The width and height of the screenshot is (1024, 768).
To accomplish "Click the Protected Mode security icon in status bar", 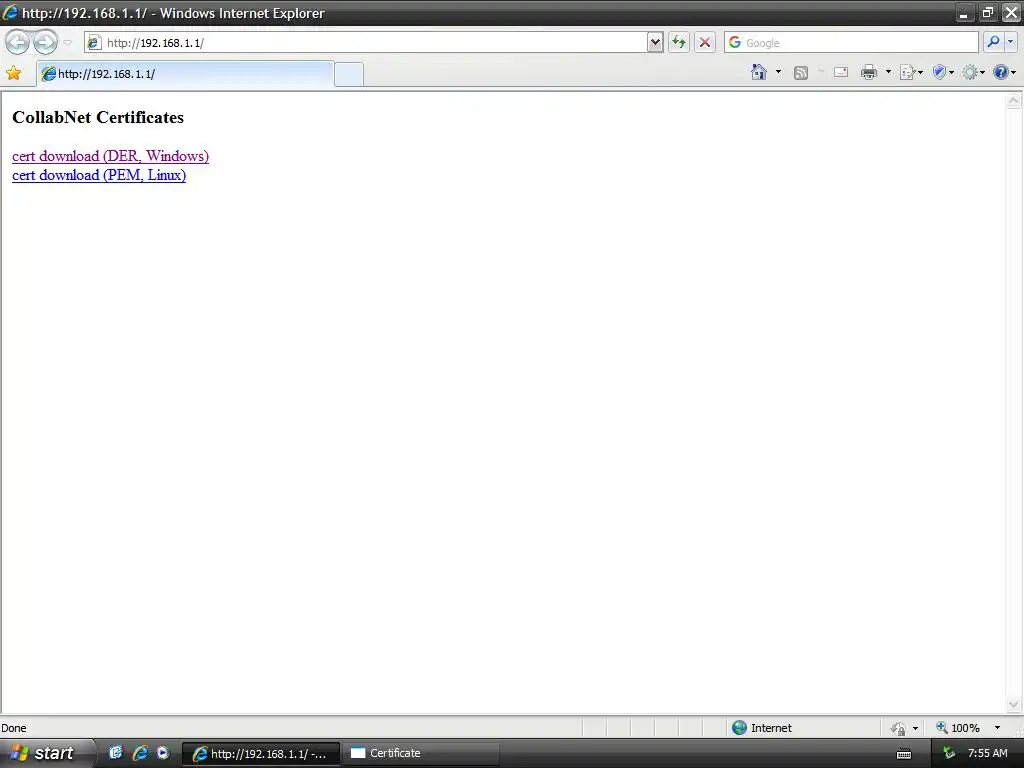I will 899,728.
